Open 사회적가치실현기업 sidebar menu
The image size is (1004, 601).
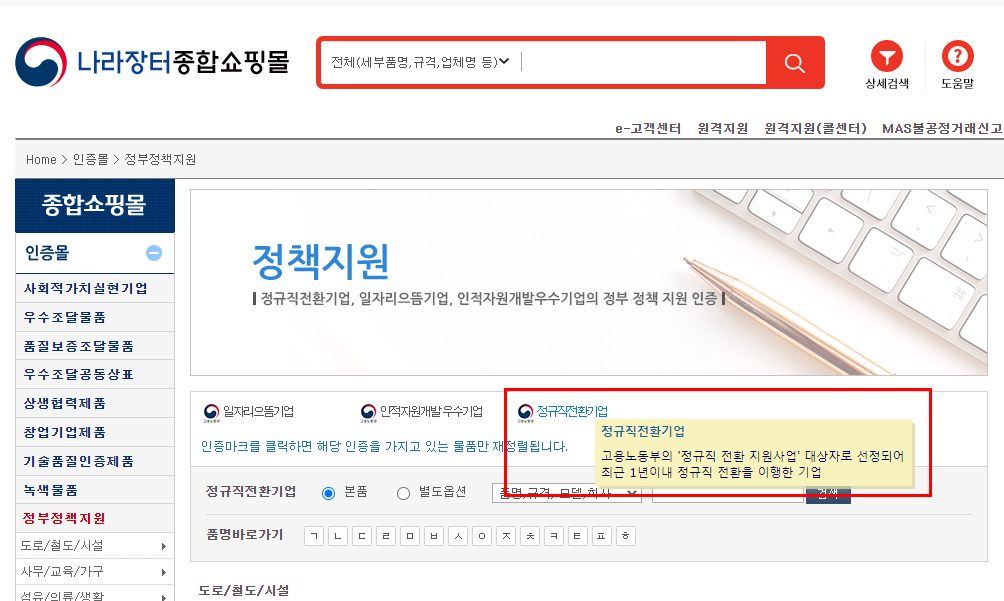95,289
